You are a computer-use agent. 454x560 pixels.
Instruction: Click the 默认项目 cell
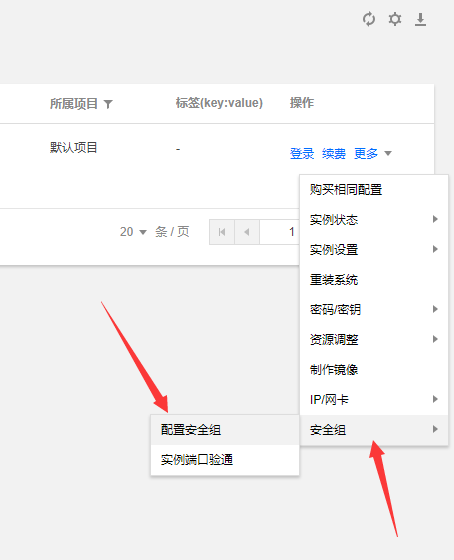click(73, 148)
